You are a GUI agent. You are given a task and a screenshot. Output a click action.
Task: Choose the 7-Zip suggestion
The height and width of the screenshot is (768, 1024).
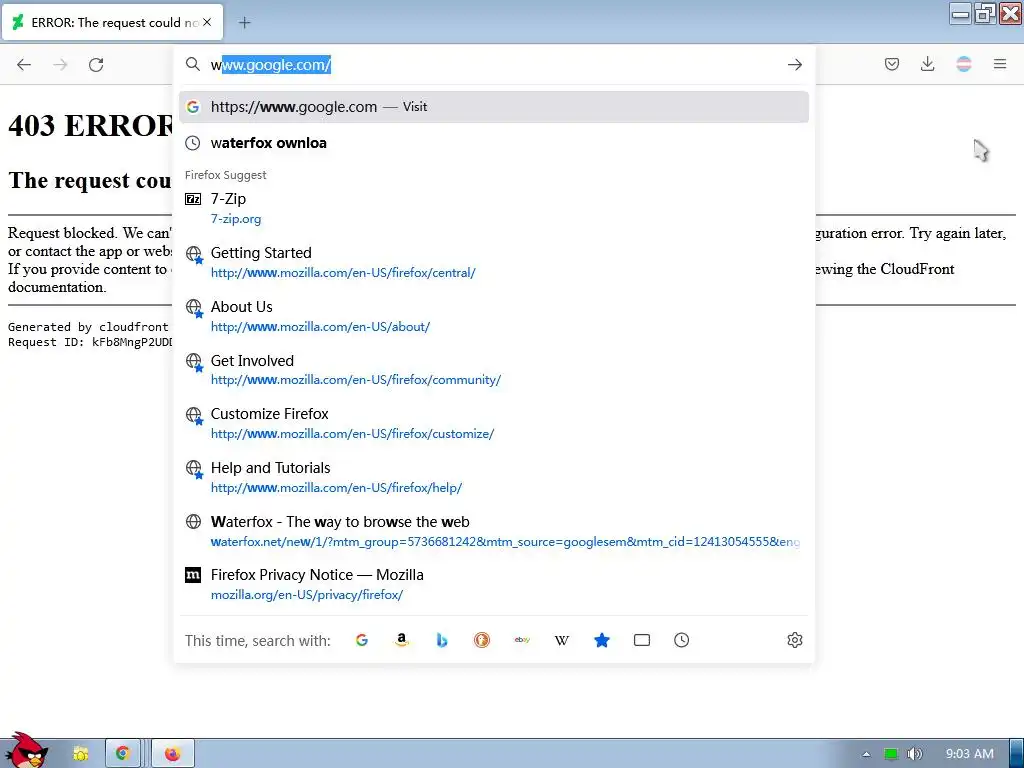[494, 208]
